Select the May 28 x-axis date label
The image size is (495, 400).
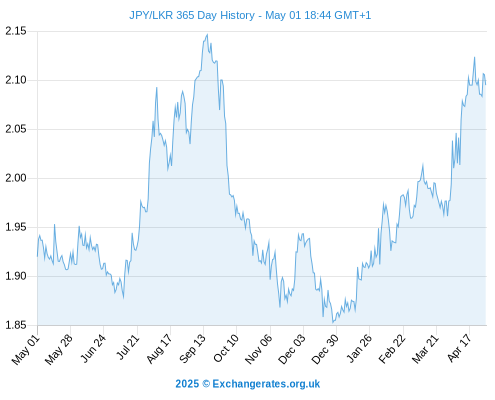pyautogui.click(x=59, y=349)
